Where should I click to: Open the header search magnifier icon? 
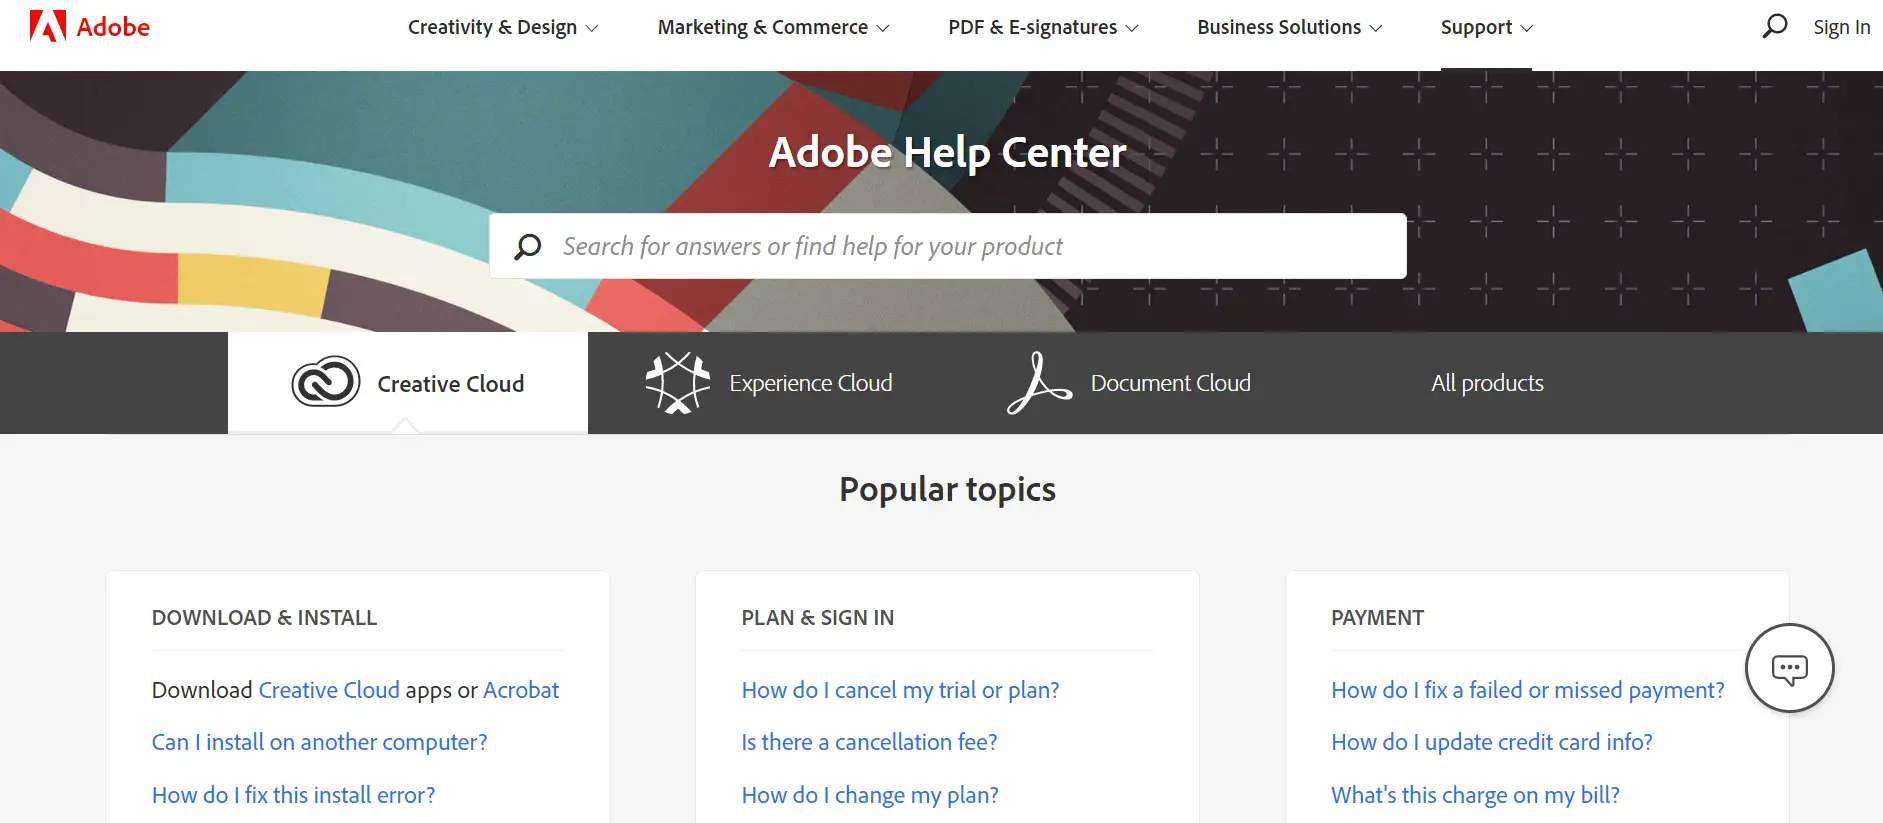click(1774, 26)
